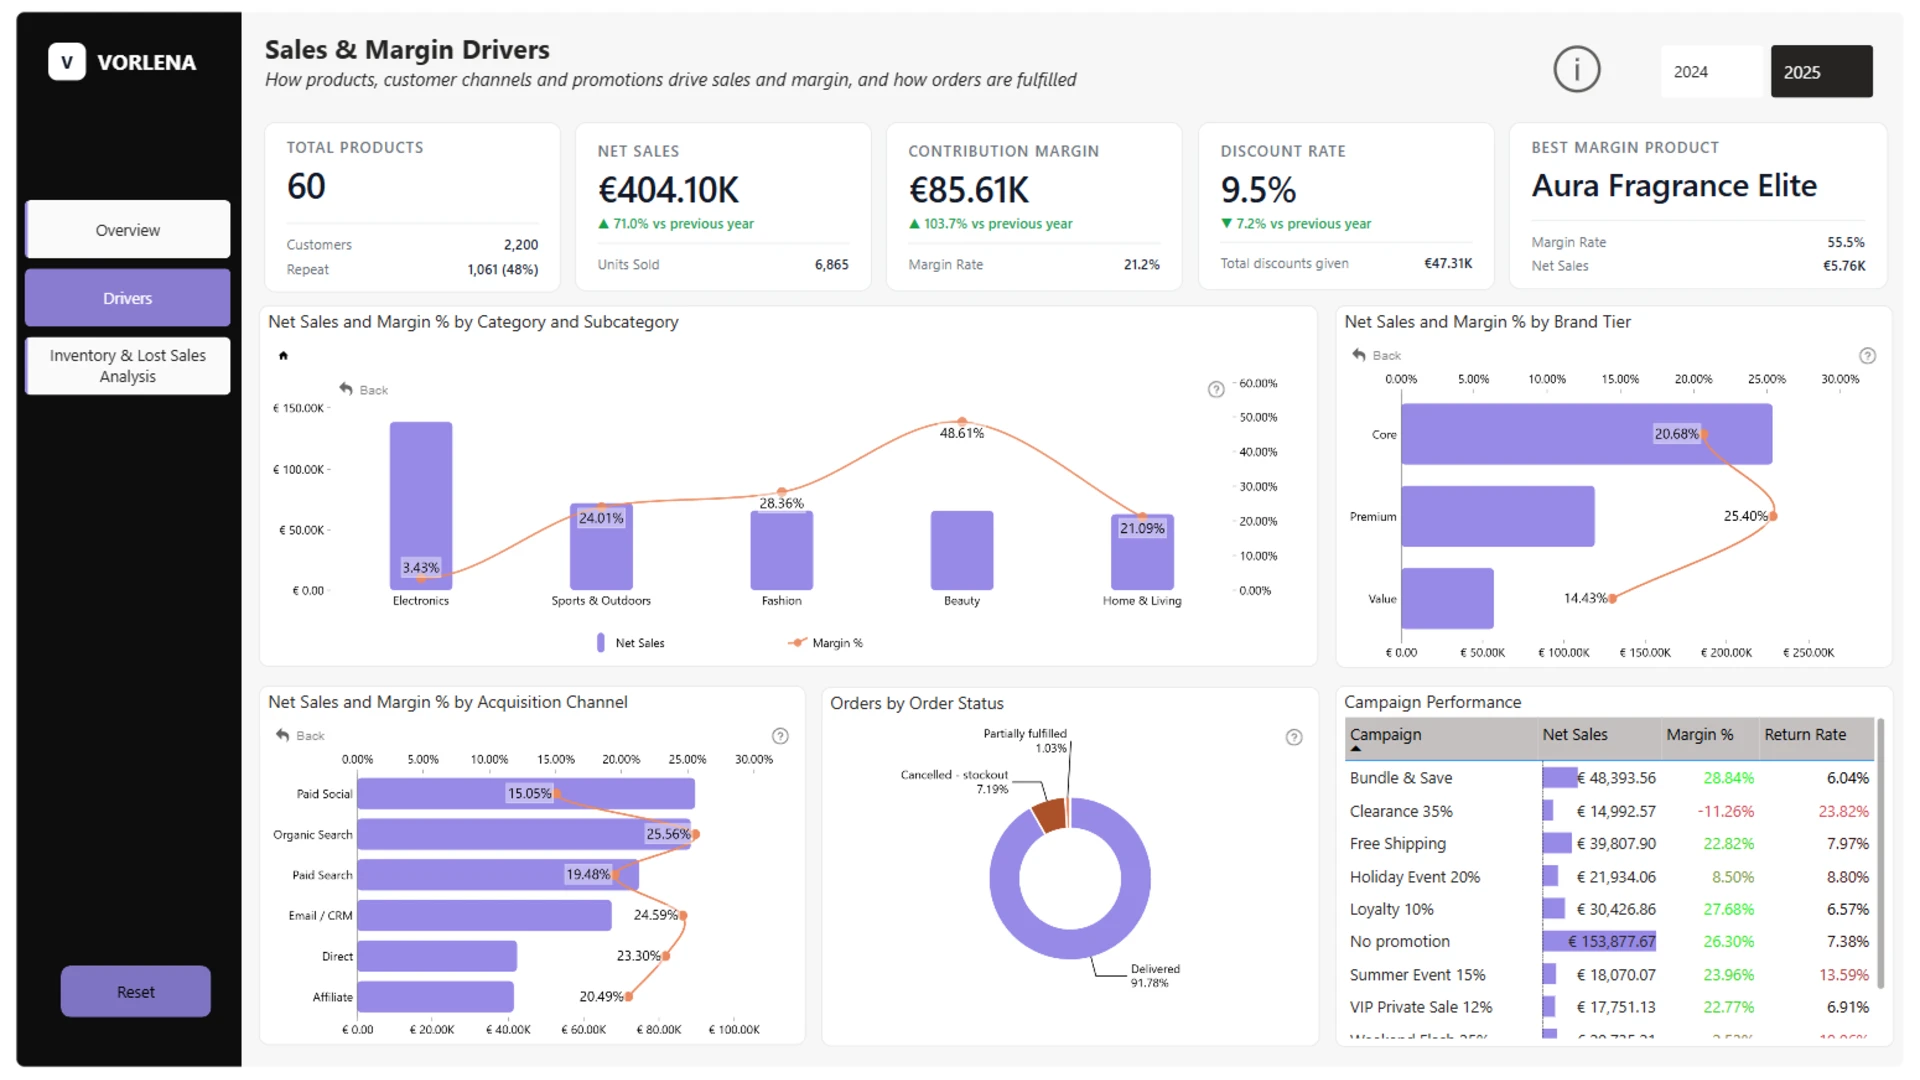Screen dimensions: 1920x1080
Task: Click the Campaign column sort arrow
Action: coord(1356,749)
